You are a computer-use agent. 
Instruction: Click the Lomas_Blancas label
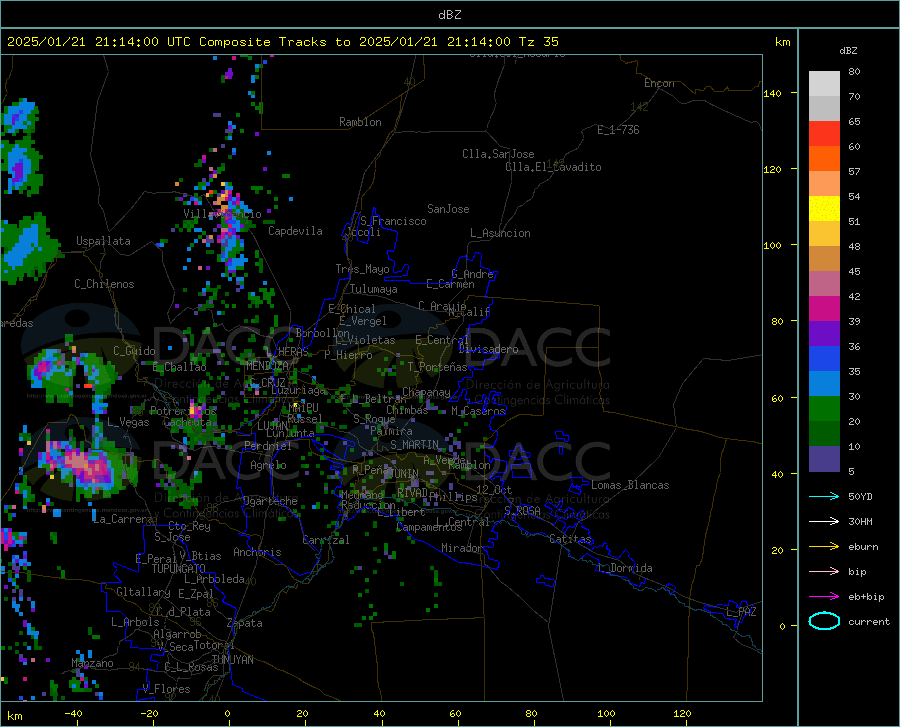[x=630, y=485]
